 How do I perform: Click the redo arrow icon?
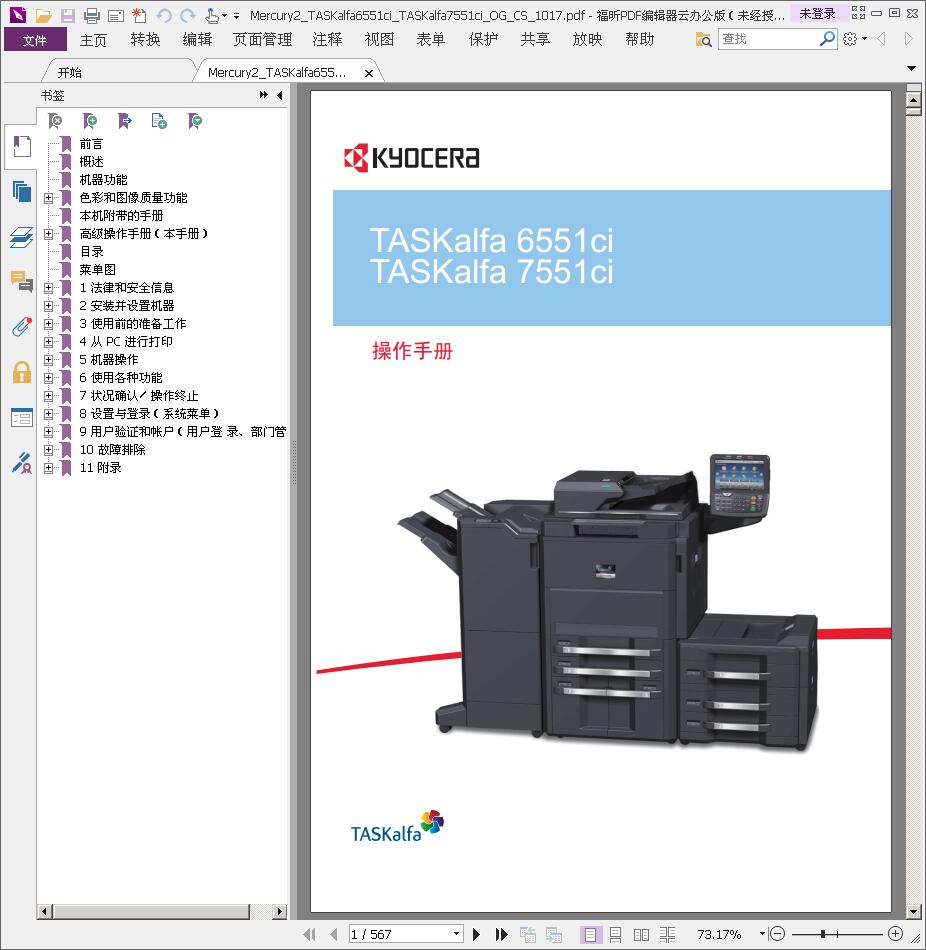tap(188, 15)
